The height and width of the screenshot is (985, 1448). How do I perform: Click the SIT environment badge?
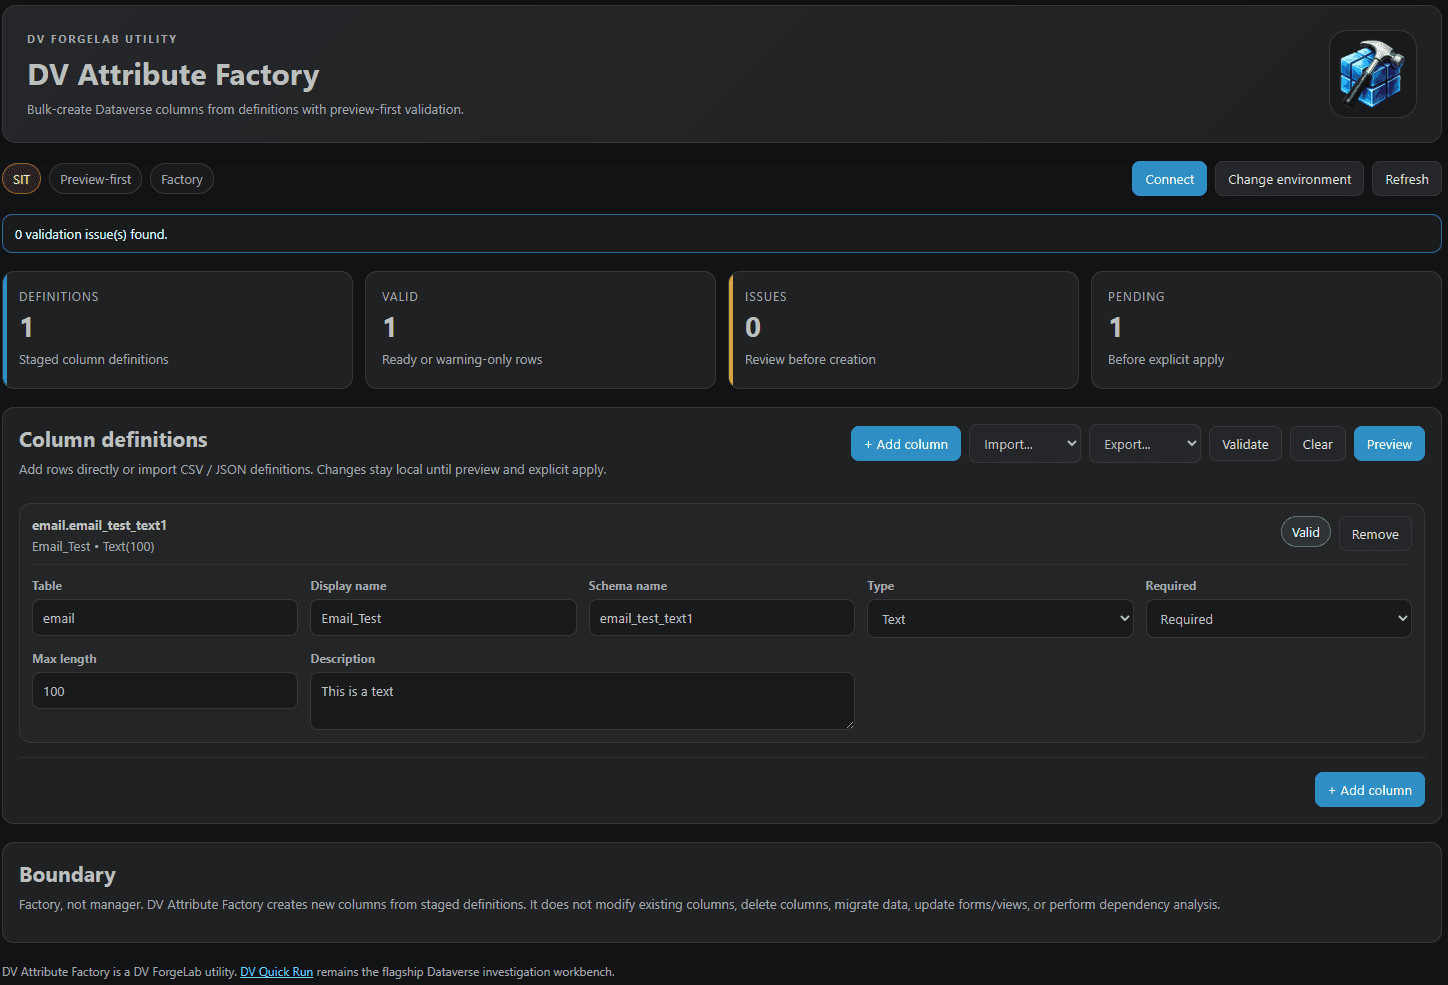pyautogui.click(x=22, y=179)
